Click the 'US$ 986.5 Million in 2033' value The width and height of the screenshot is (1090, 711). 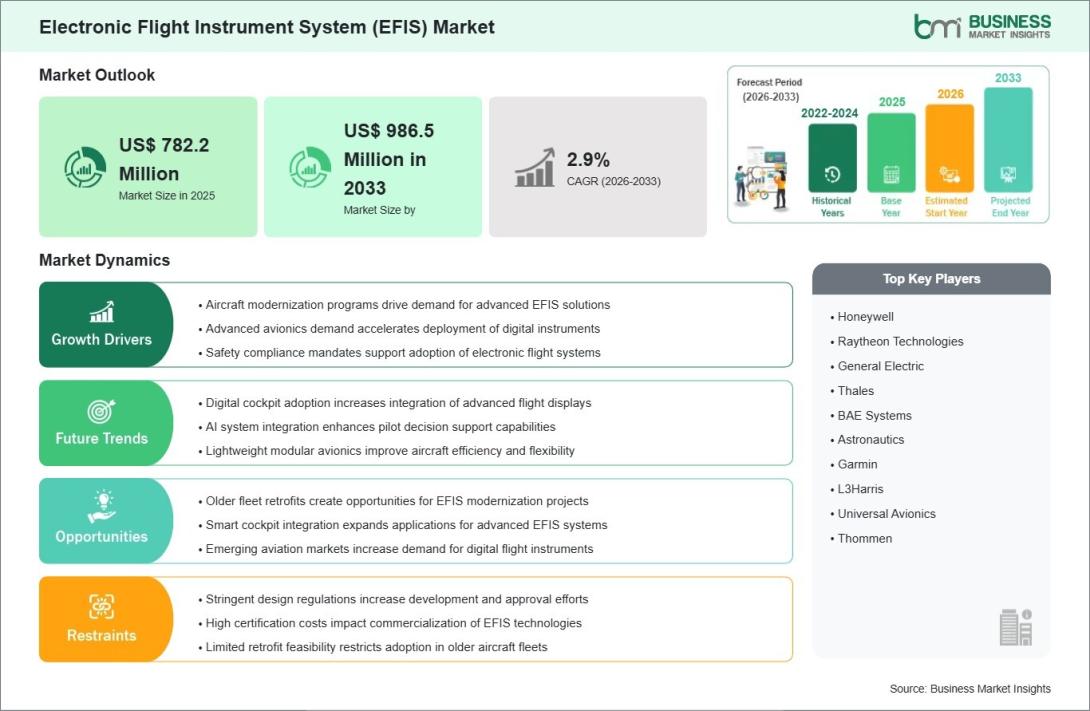tap(389, 159)
